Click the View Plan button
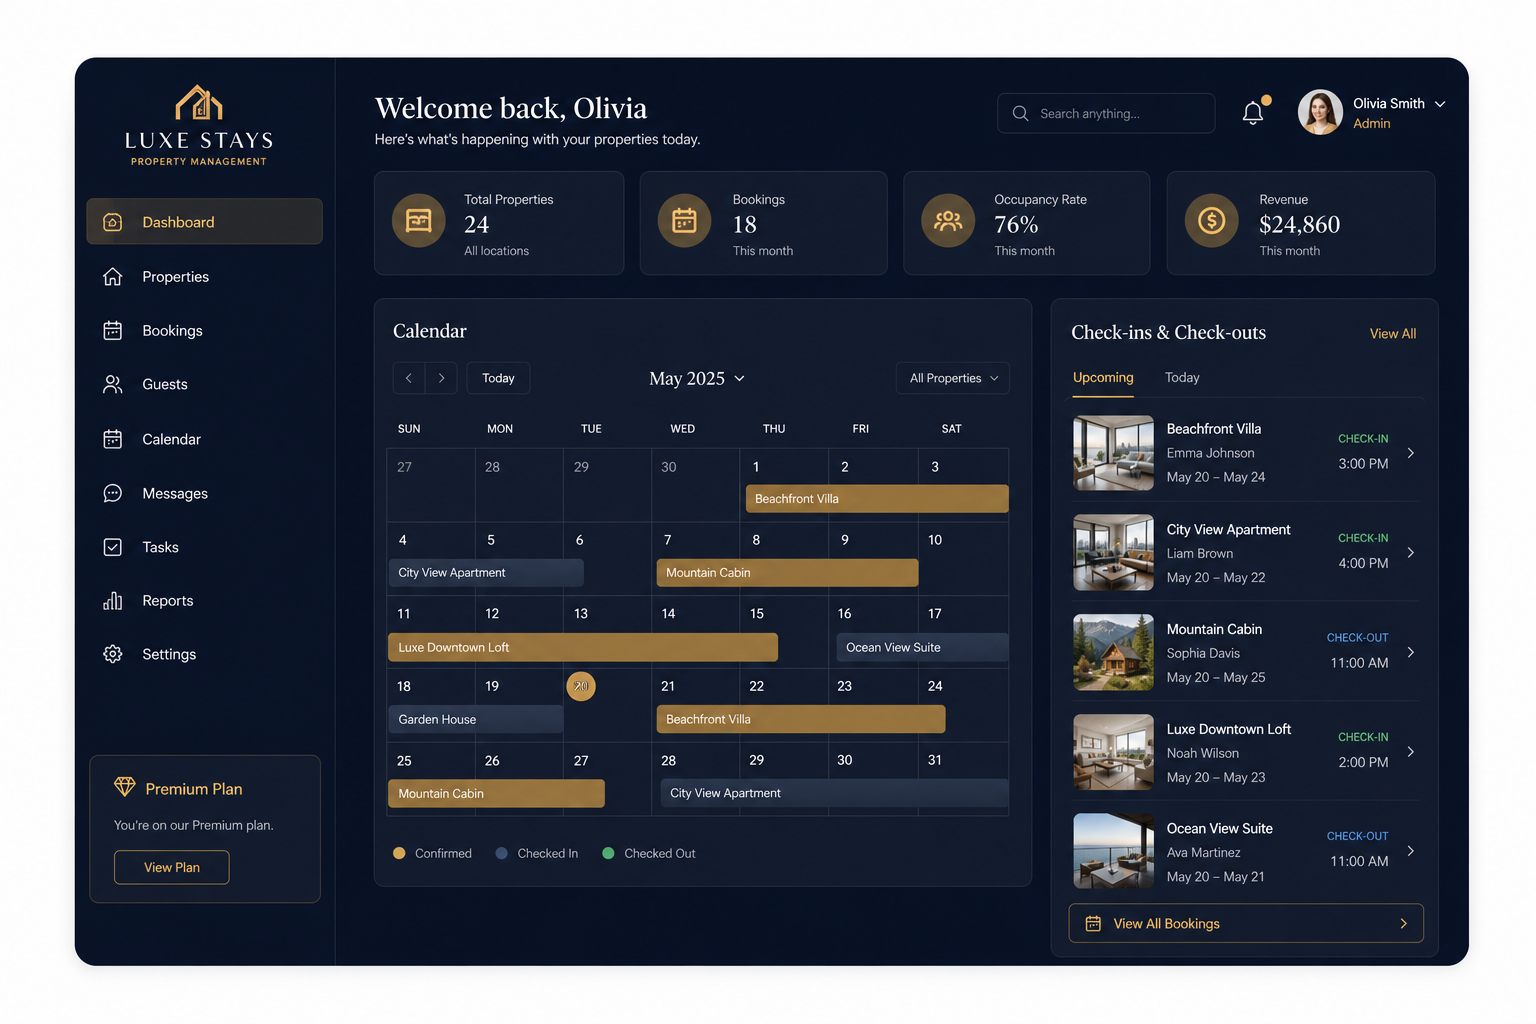1536x1024 pixels. point(172,867)
